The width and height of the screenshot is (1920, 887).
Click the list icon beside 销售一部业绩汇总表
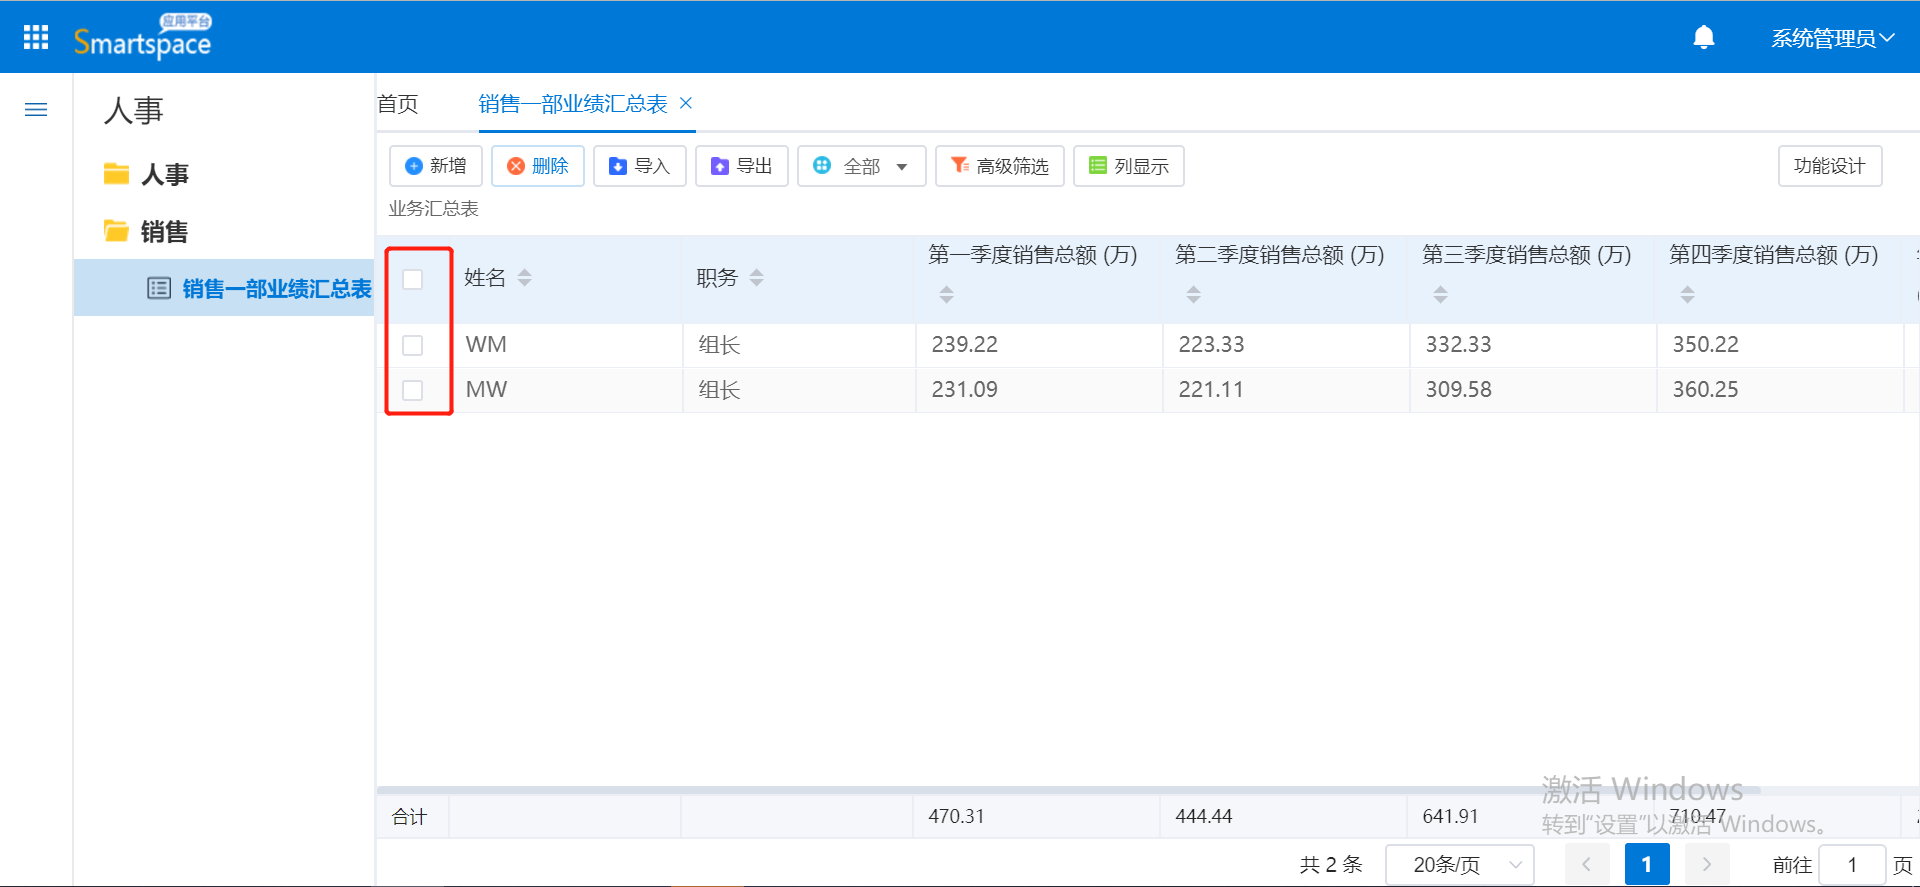click(159, 289)
